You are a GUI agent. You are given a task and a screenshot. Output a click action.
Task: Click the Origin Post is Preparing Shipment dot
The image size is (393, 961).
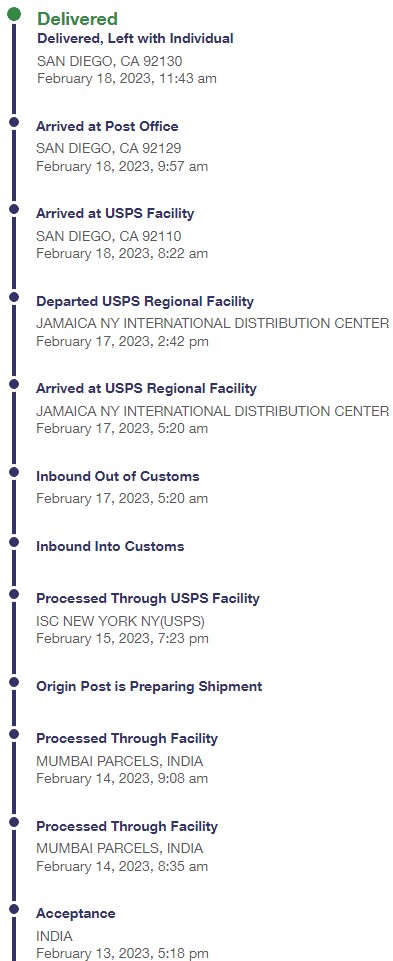point(14,682)
